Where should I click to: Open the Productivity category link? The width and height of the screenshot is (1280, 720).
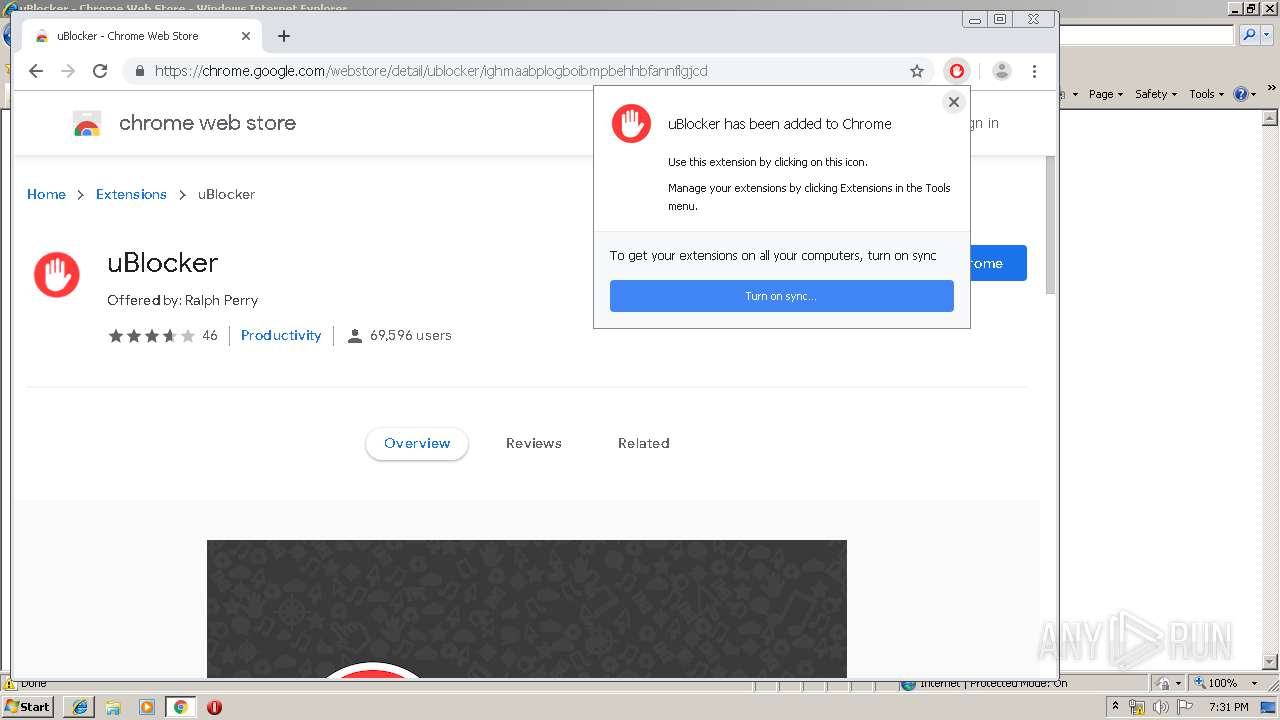281,335
